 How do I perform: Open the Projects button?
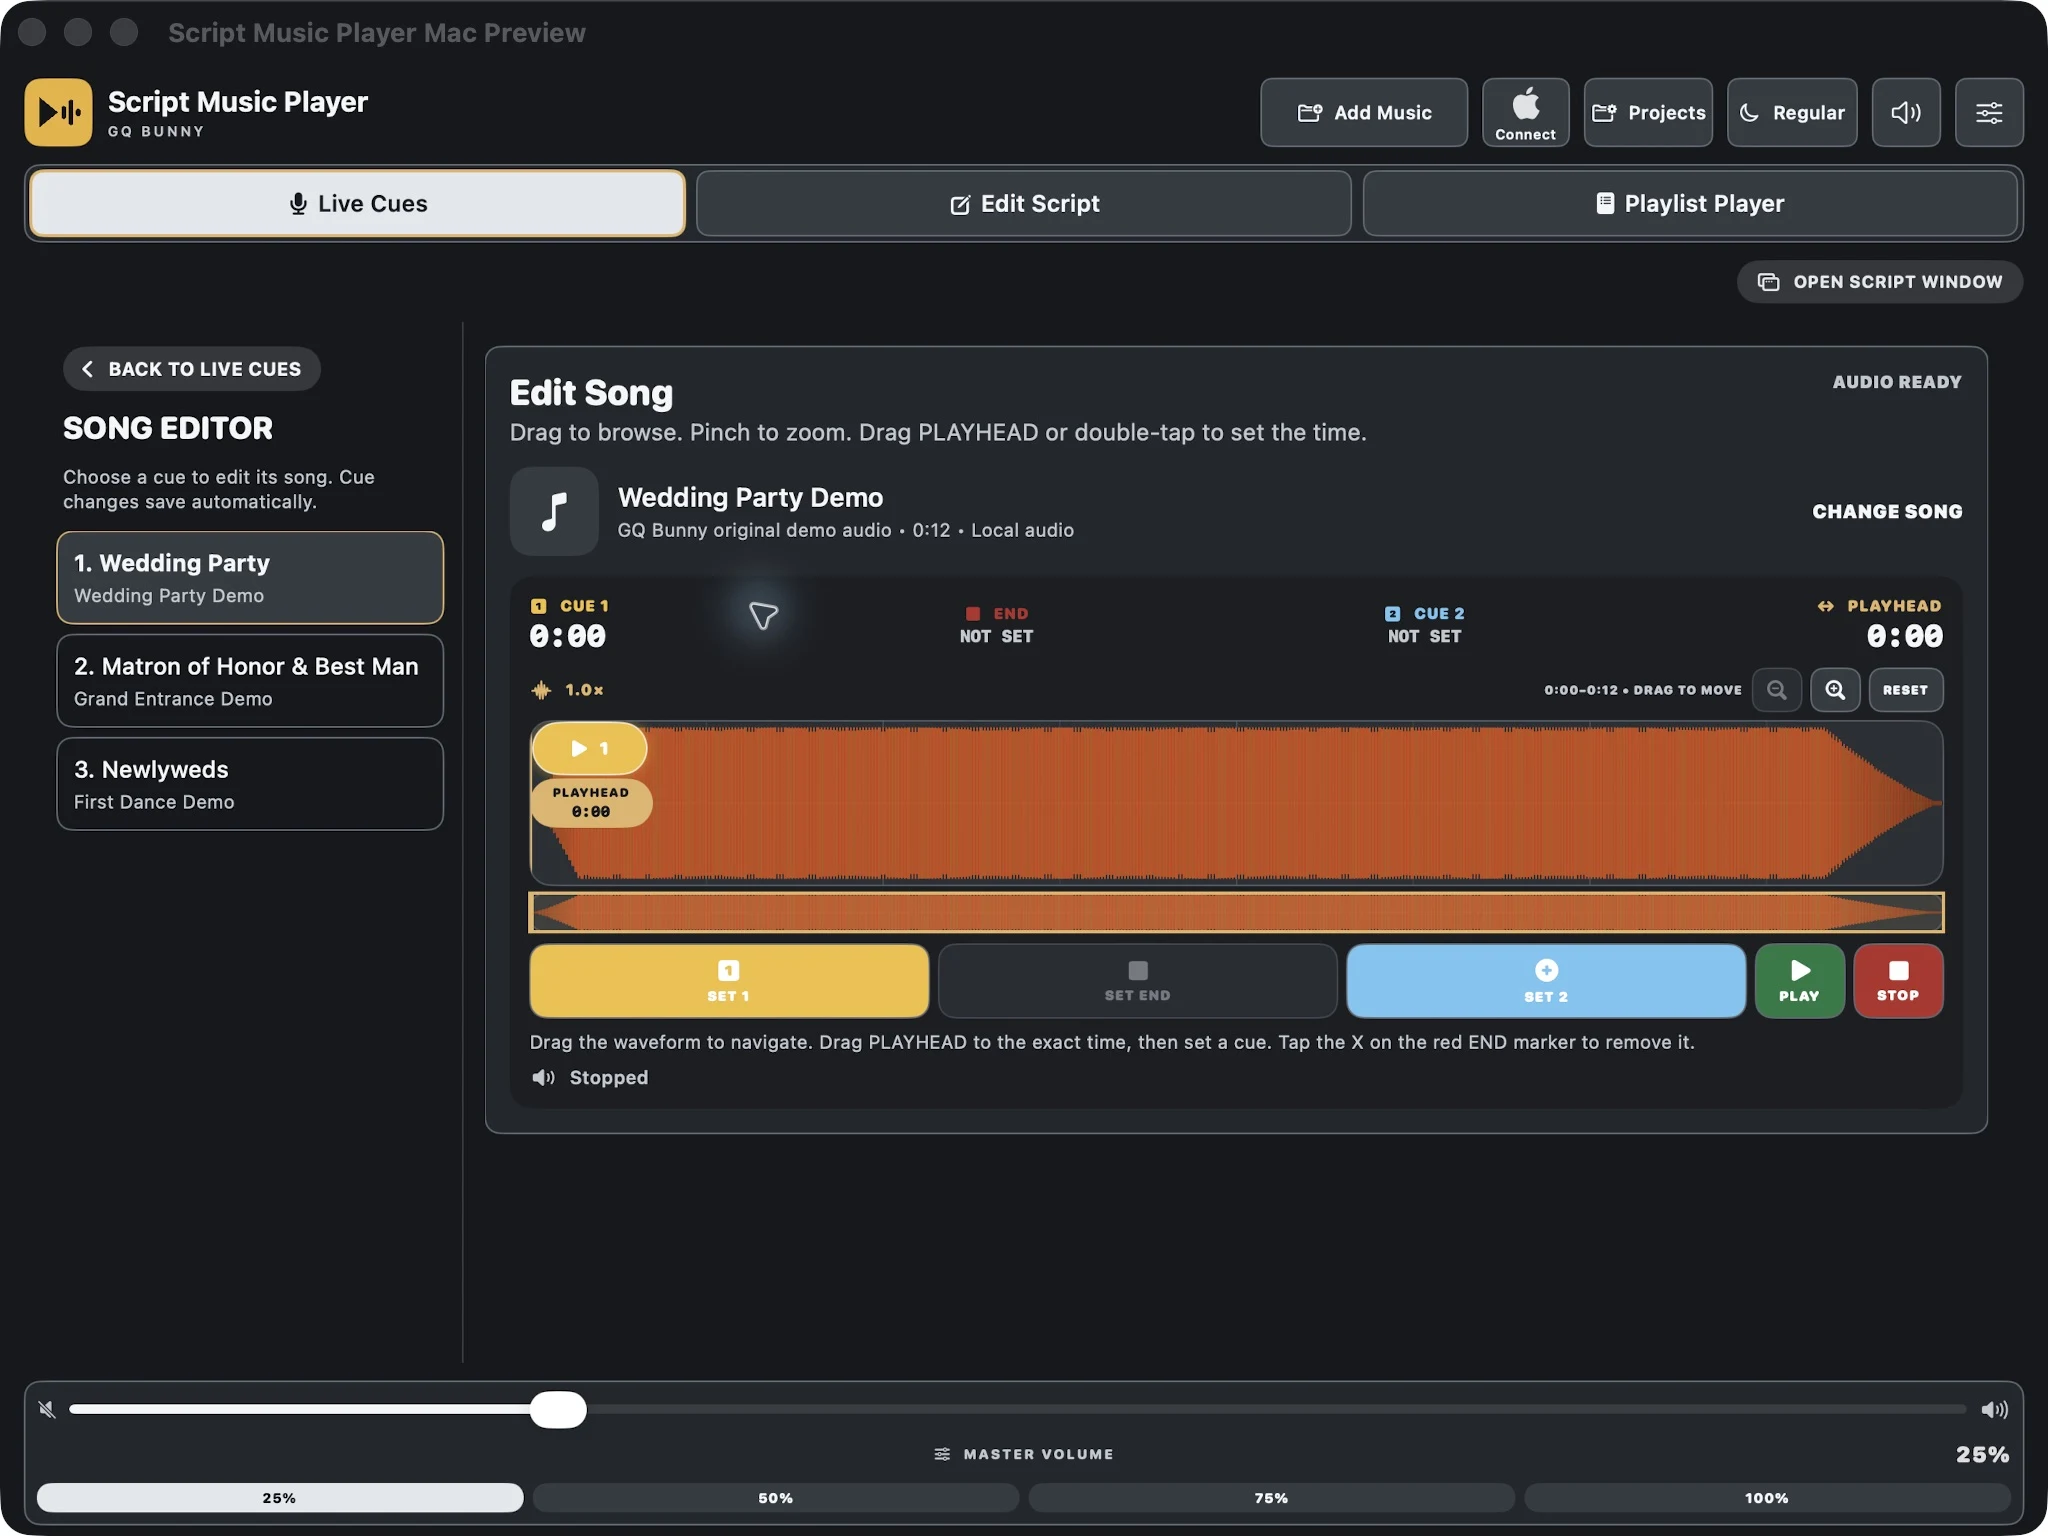[x=1648, y=112]
